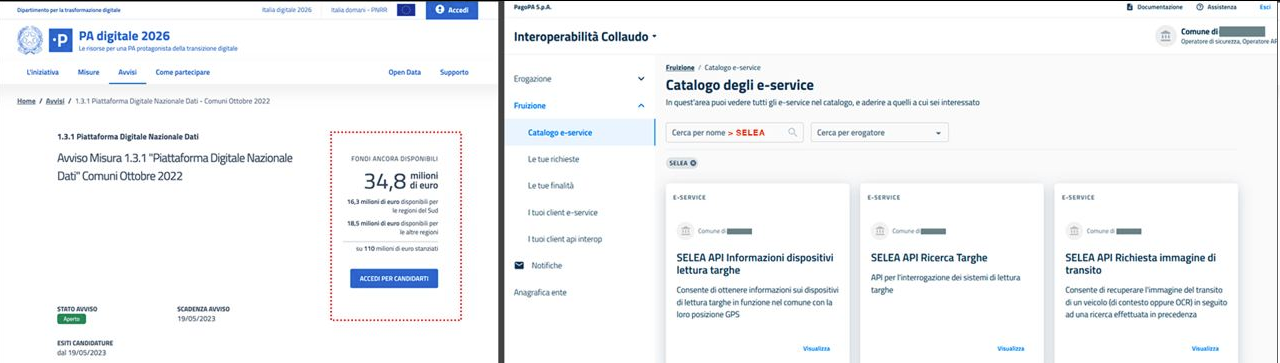1280x363 pixels.
Task: Click the Accedi login button
Action: (x=452, y=9)
